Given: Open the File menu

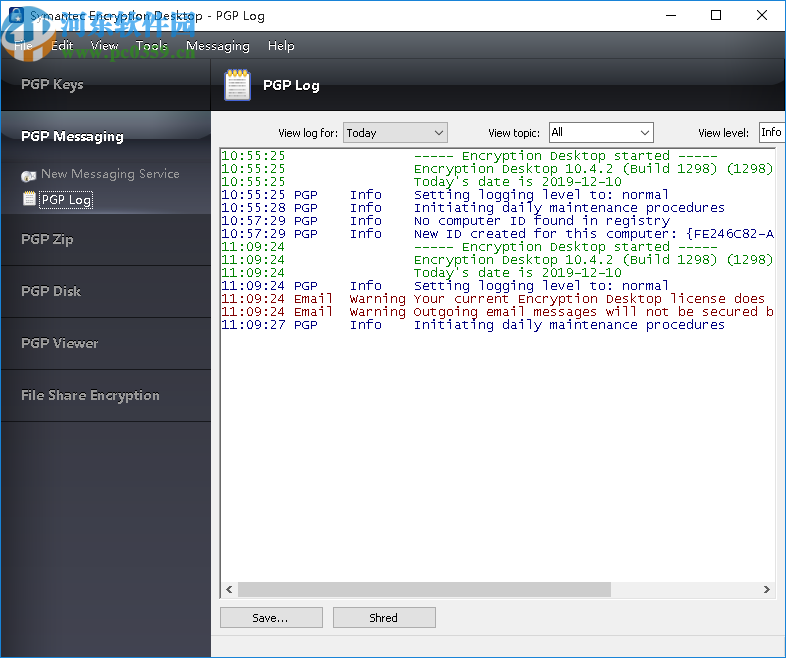Looking at the screenshot, I should [23, 46].
